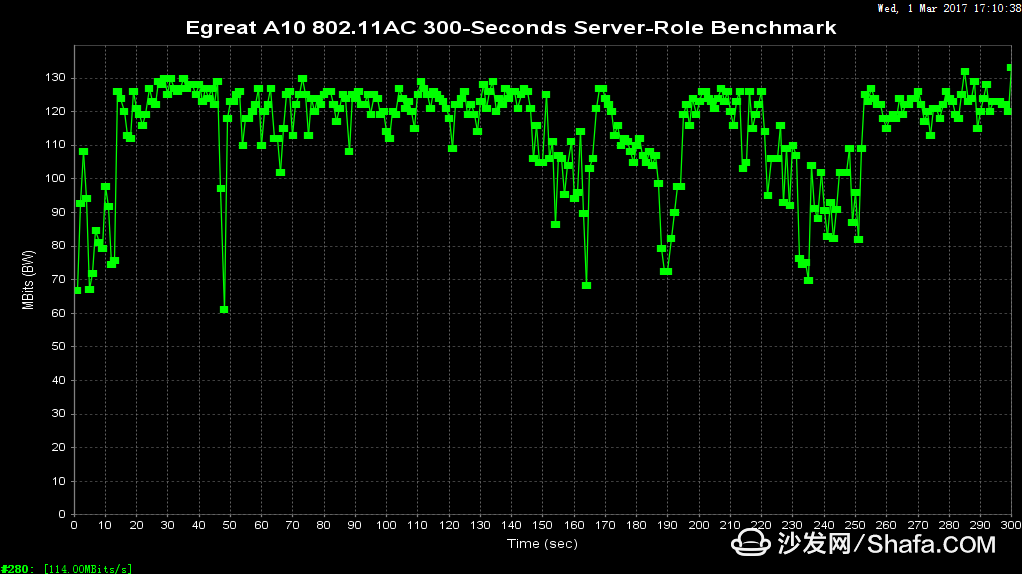
Task: Select the 70 tick on the MBits axis
Action: (59, 280)
